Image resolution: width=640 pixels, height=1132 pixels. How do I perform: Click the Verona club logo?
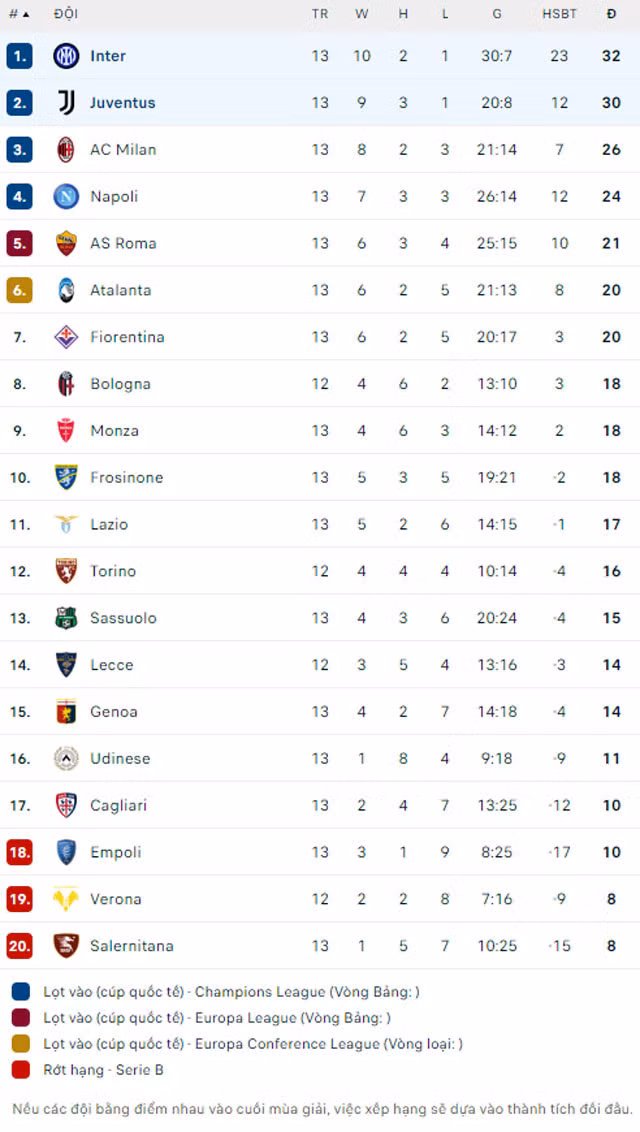point(66,899)
